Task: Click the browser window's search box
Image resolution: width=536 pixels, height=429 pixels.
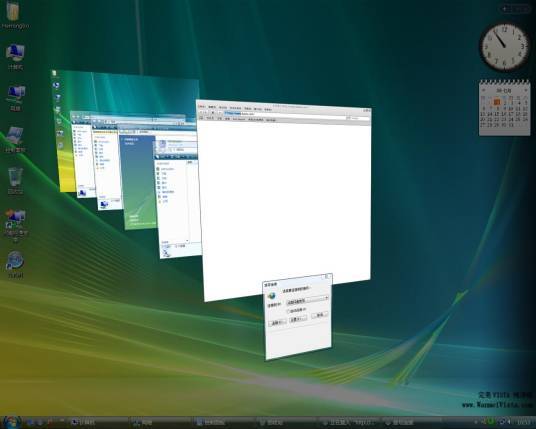Action: [358, 118]
